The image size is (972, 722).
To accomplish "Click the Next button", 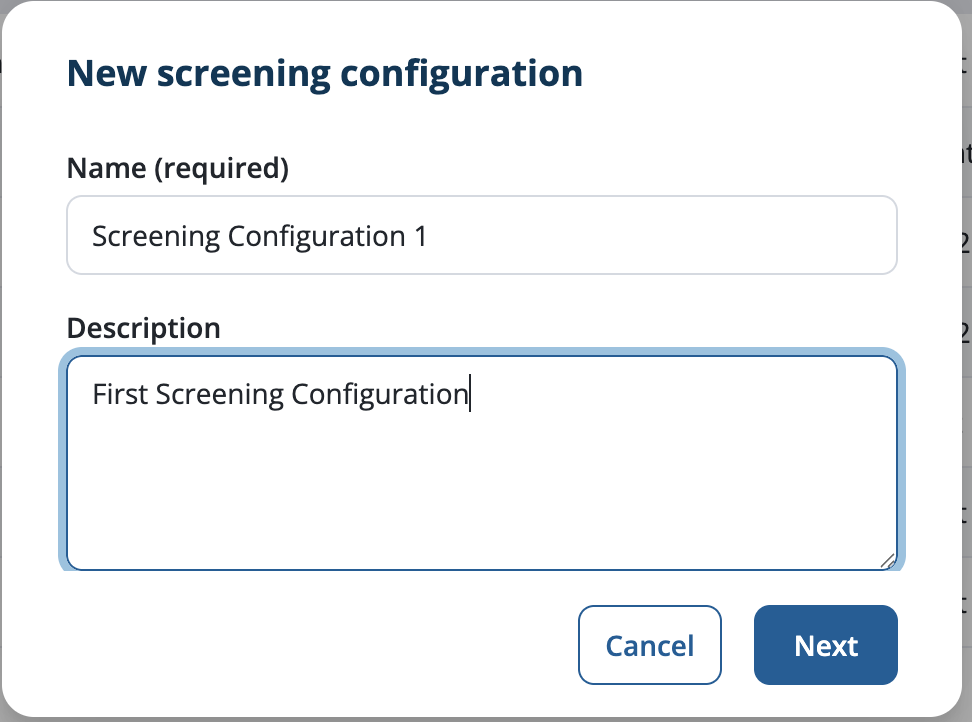I will click(x=826, y=645).
